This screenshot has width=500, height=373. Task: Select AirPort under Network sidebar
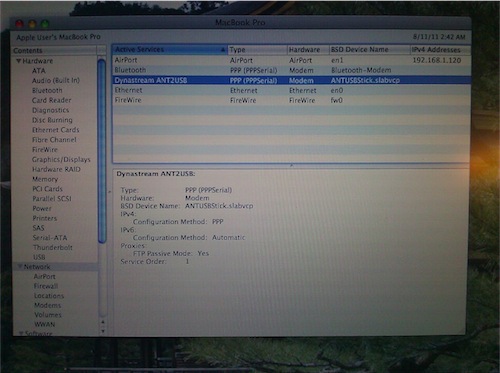45,276
